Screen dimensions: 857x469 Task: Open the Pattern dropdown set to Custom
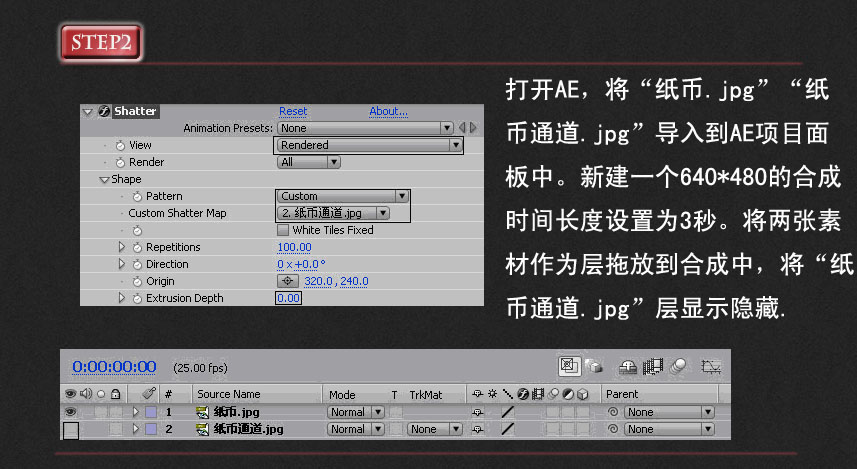click(343, 196)
